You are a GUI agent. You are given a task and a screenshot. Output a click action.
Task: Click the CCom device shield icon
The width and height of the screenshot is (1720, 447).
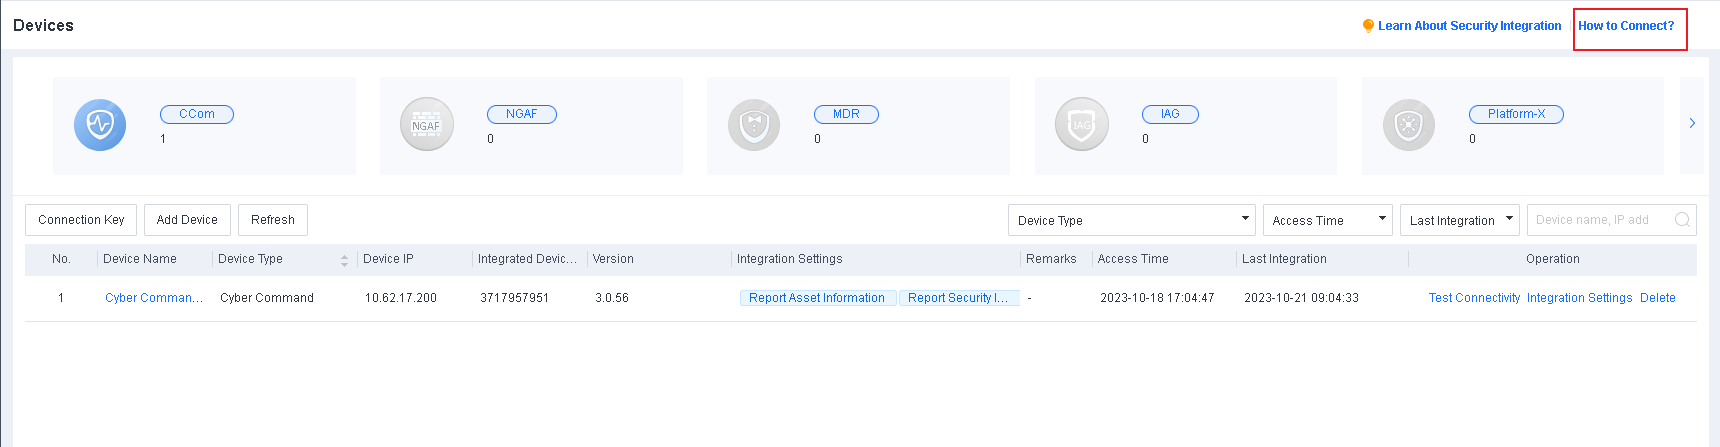pyautogui.click(x=100, y=125)
